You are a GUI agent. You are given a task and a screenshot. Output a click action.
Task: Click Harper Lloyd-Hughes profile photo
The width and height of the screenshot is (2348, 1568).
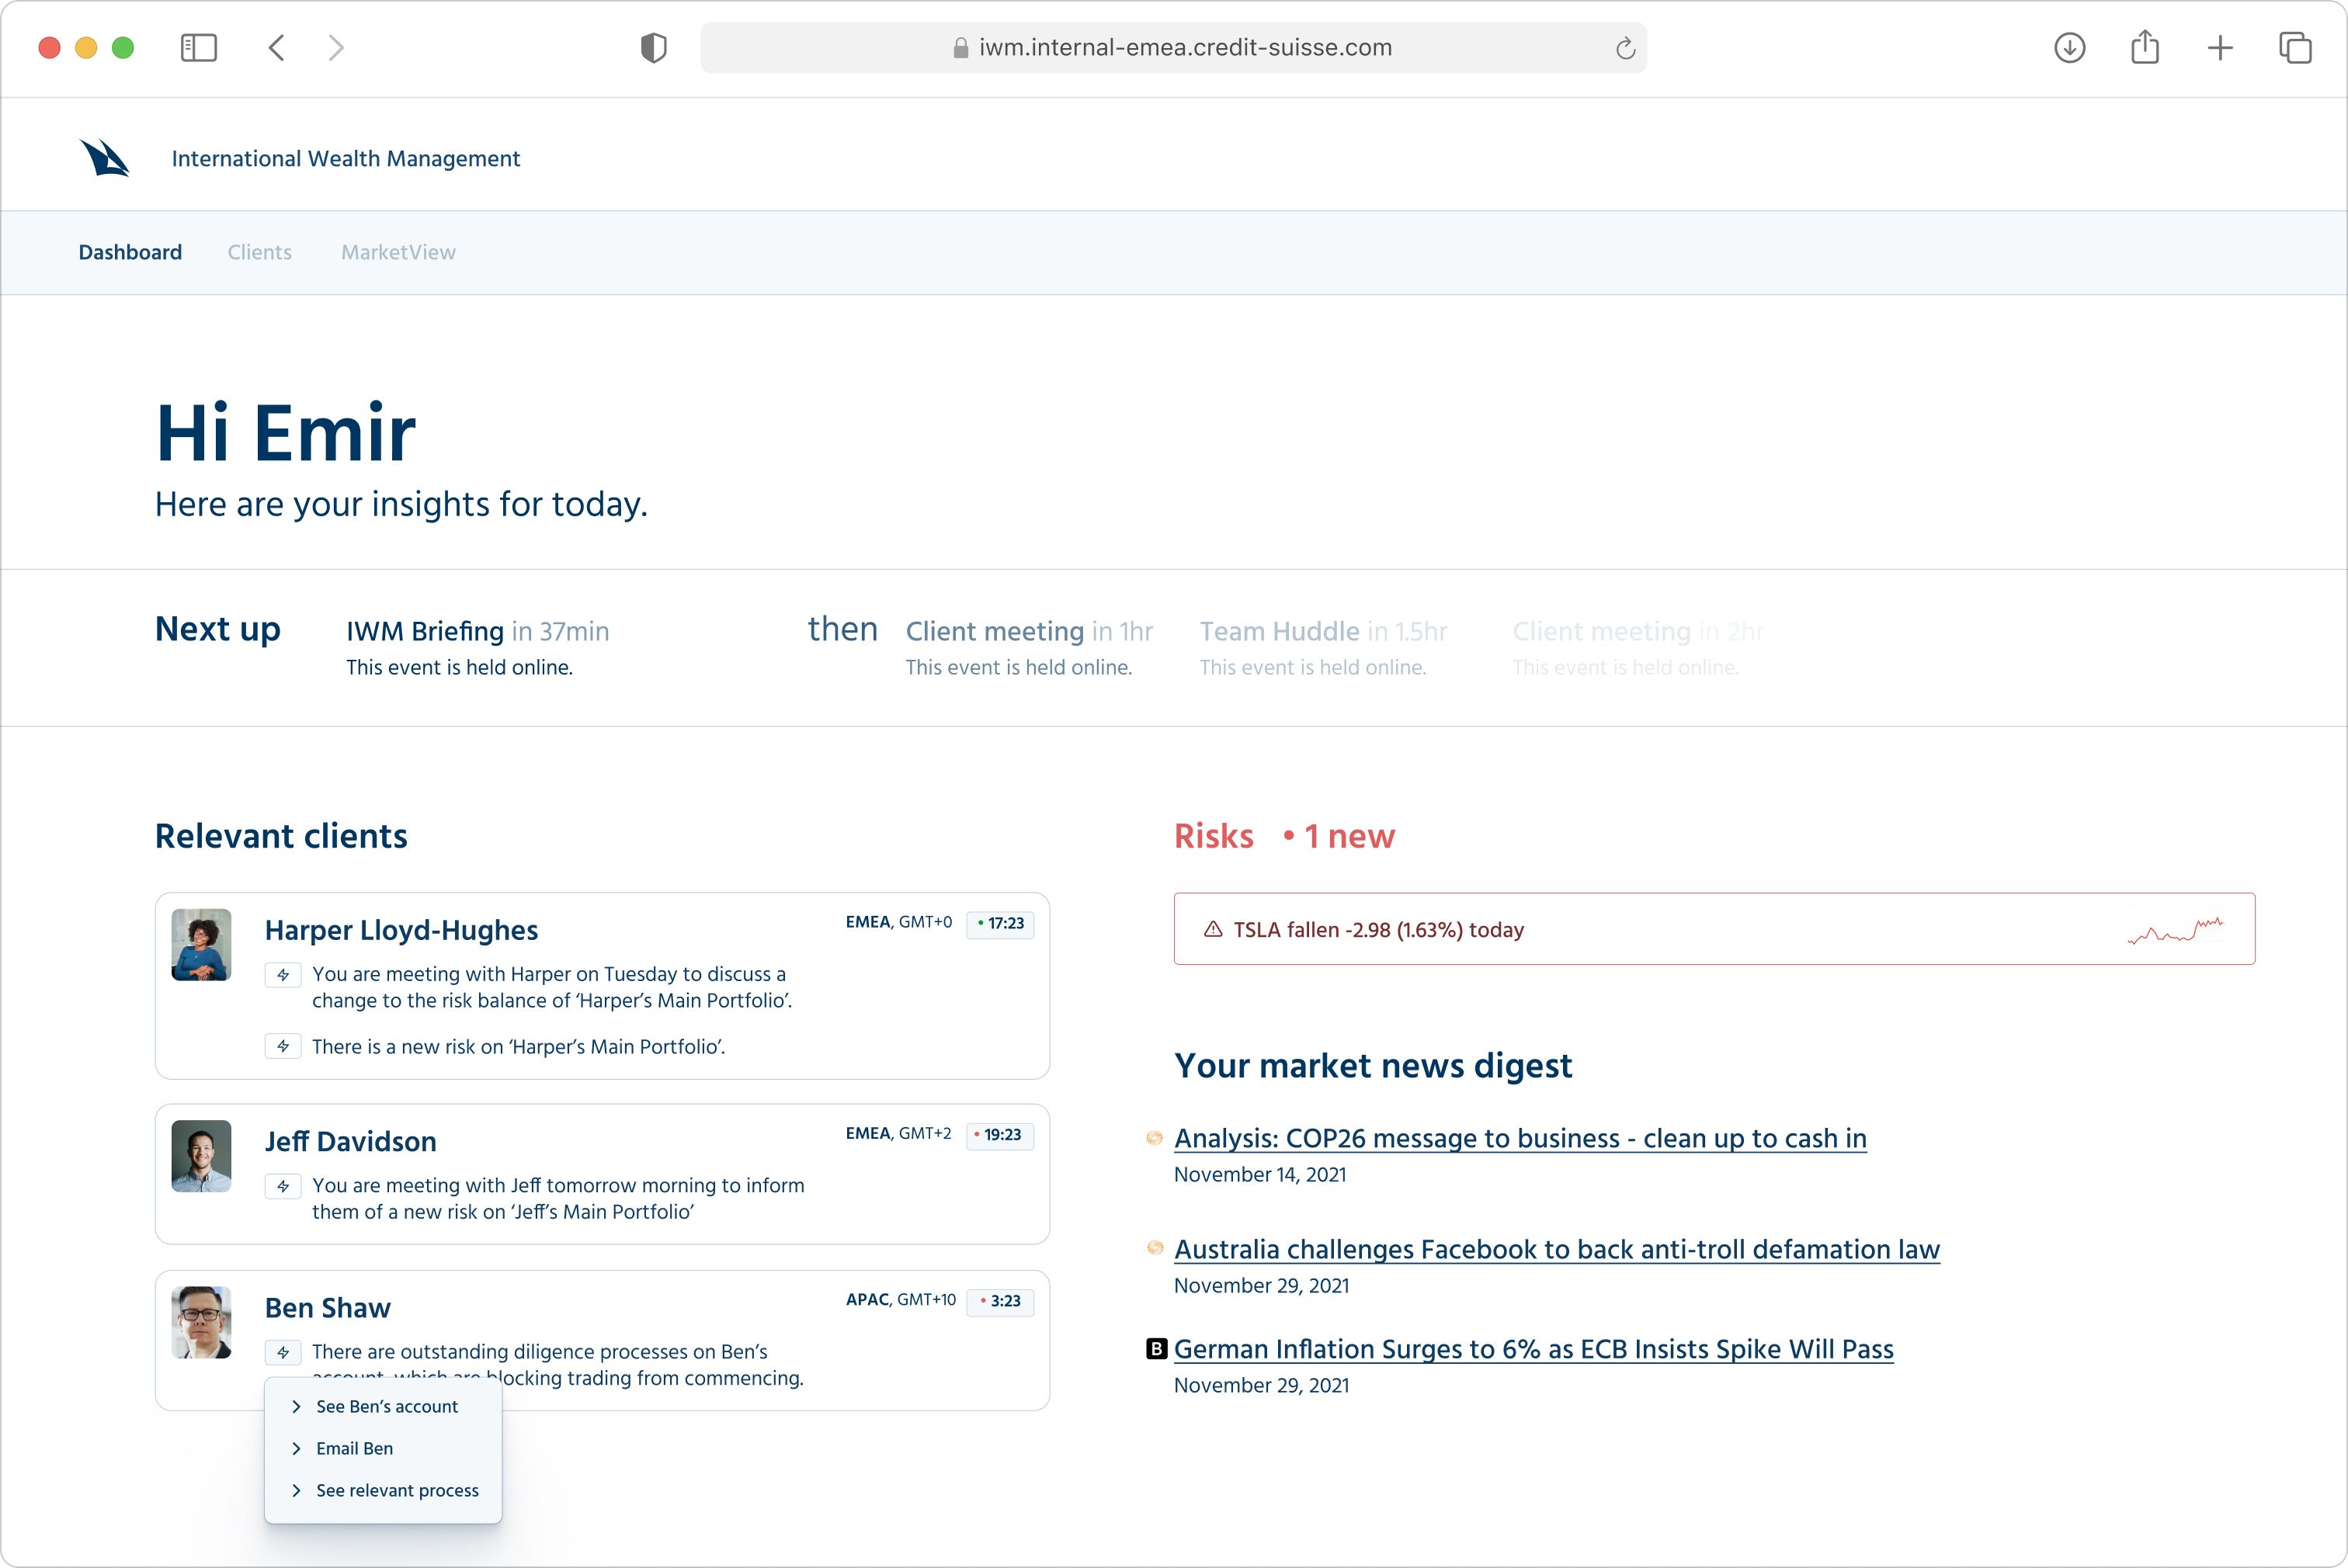tap(201, 944)
